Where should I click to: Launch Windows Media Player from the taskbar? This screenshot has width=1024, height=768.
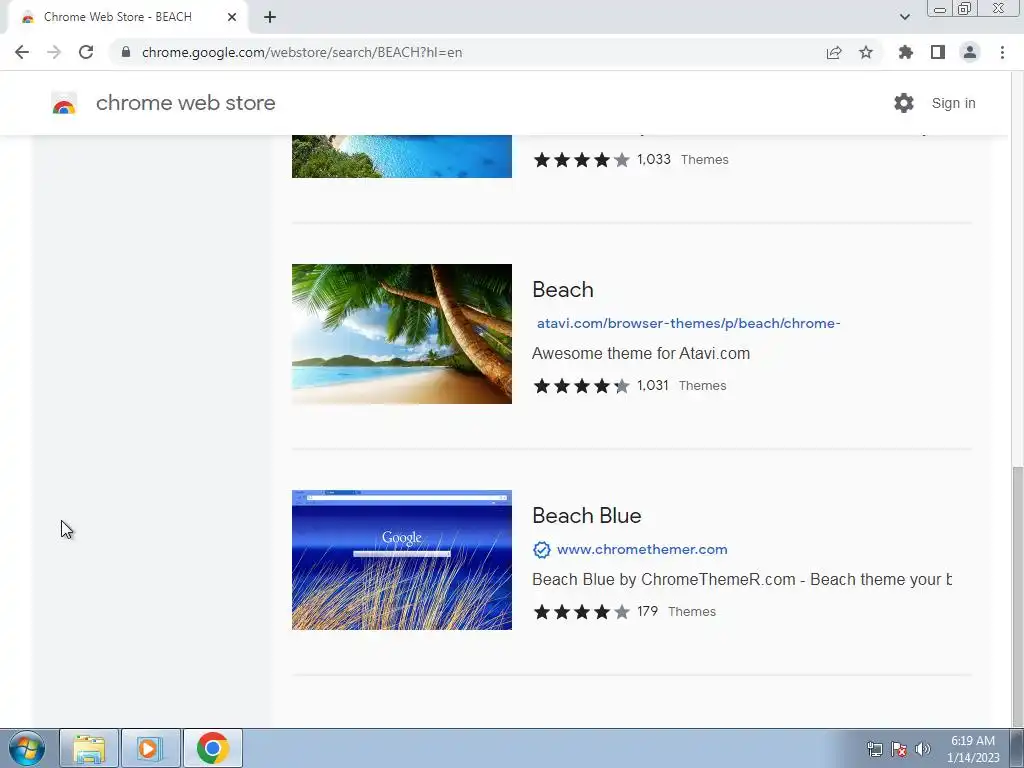pos(150,748)
